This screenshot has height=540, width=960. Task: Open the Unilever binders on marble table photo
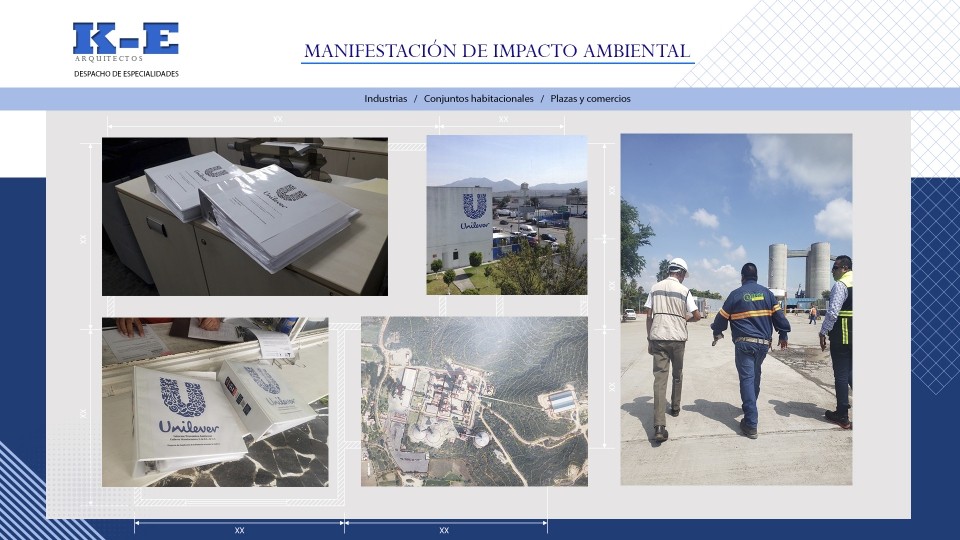pyautogui.click(x=214, y=401)
